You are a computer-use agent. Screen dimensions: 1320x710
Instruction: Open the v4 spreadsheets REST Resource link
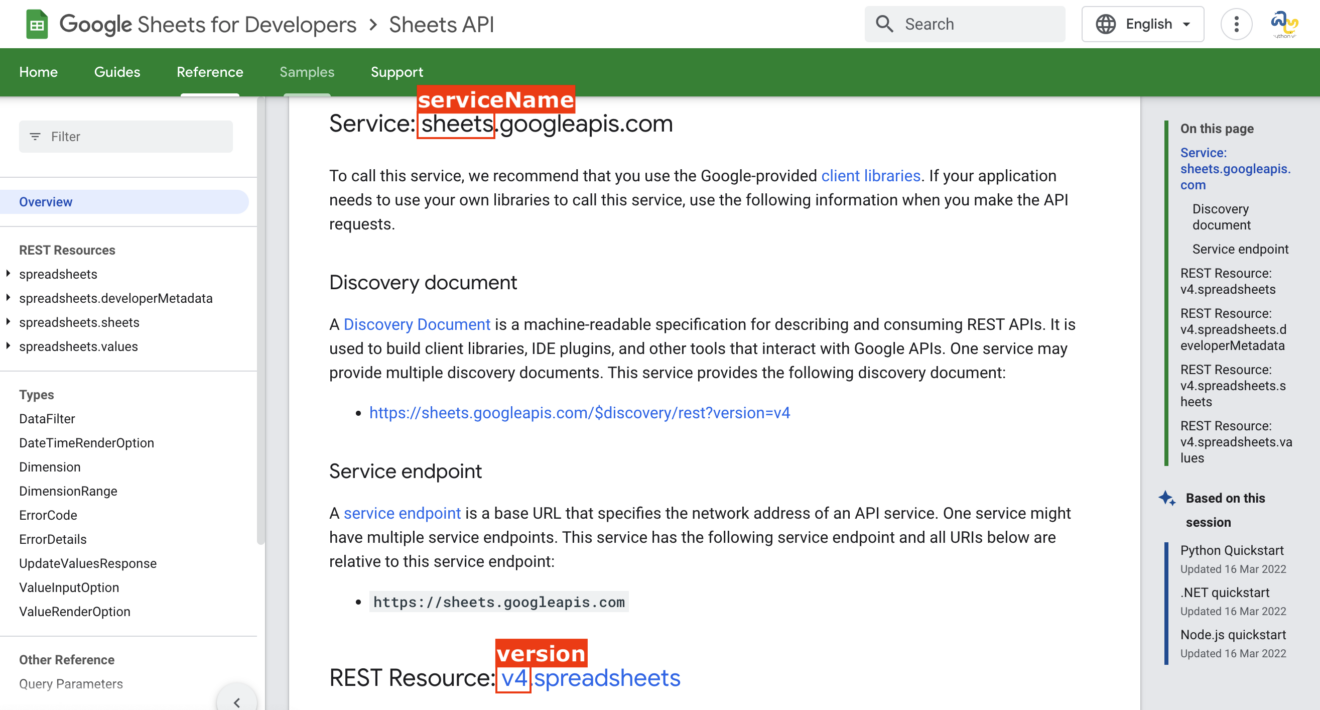[588, 677]
